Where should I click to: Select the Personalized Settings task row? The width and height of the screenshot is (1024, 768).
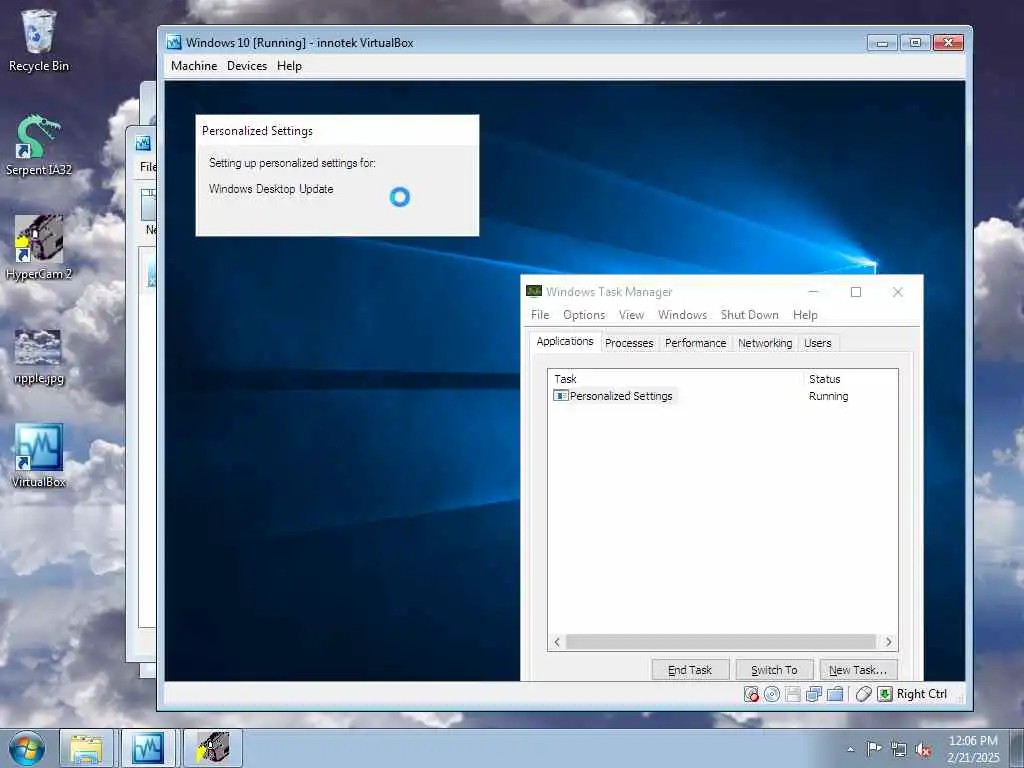(x=722, y=396)
